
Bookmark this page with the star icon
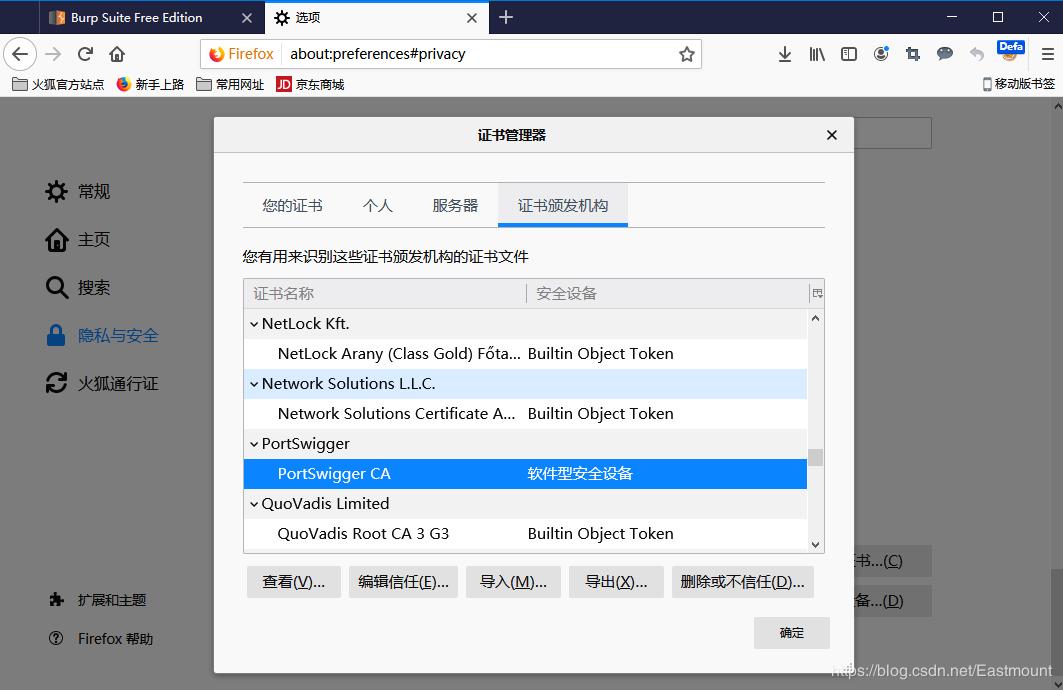pyautogui.click(x=687, y=54)
